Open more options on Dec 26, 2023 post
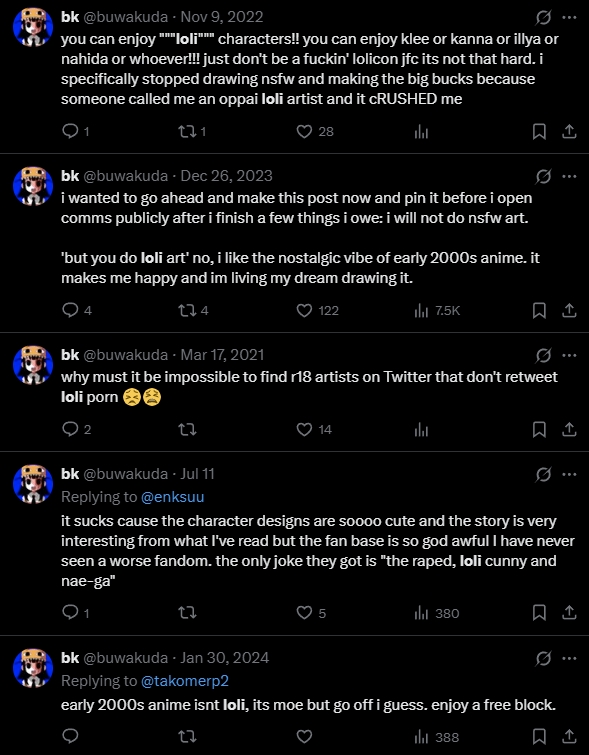The width and height of the screenshot is (589, 755). point(569,176)
